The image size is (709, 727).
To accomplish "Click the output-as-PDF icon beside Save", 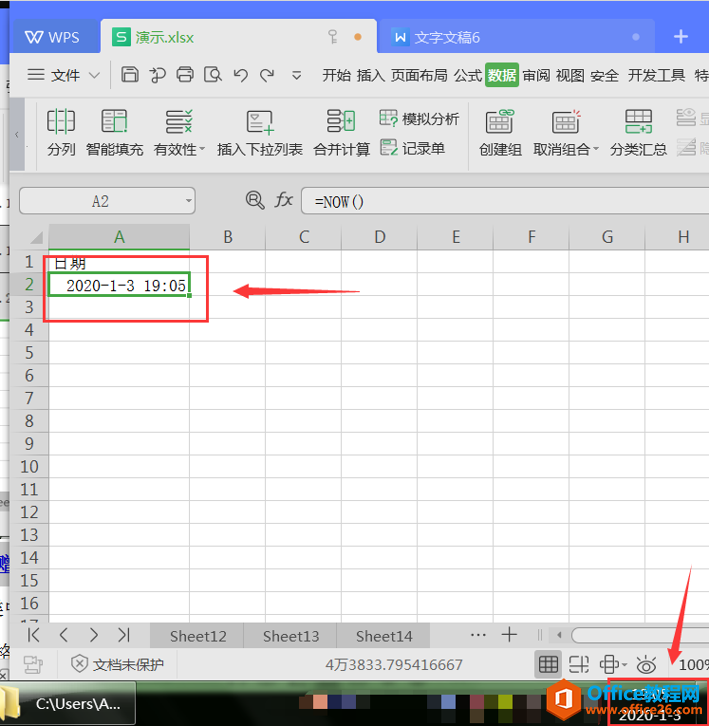I will pos(158,74).
